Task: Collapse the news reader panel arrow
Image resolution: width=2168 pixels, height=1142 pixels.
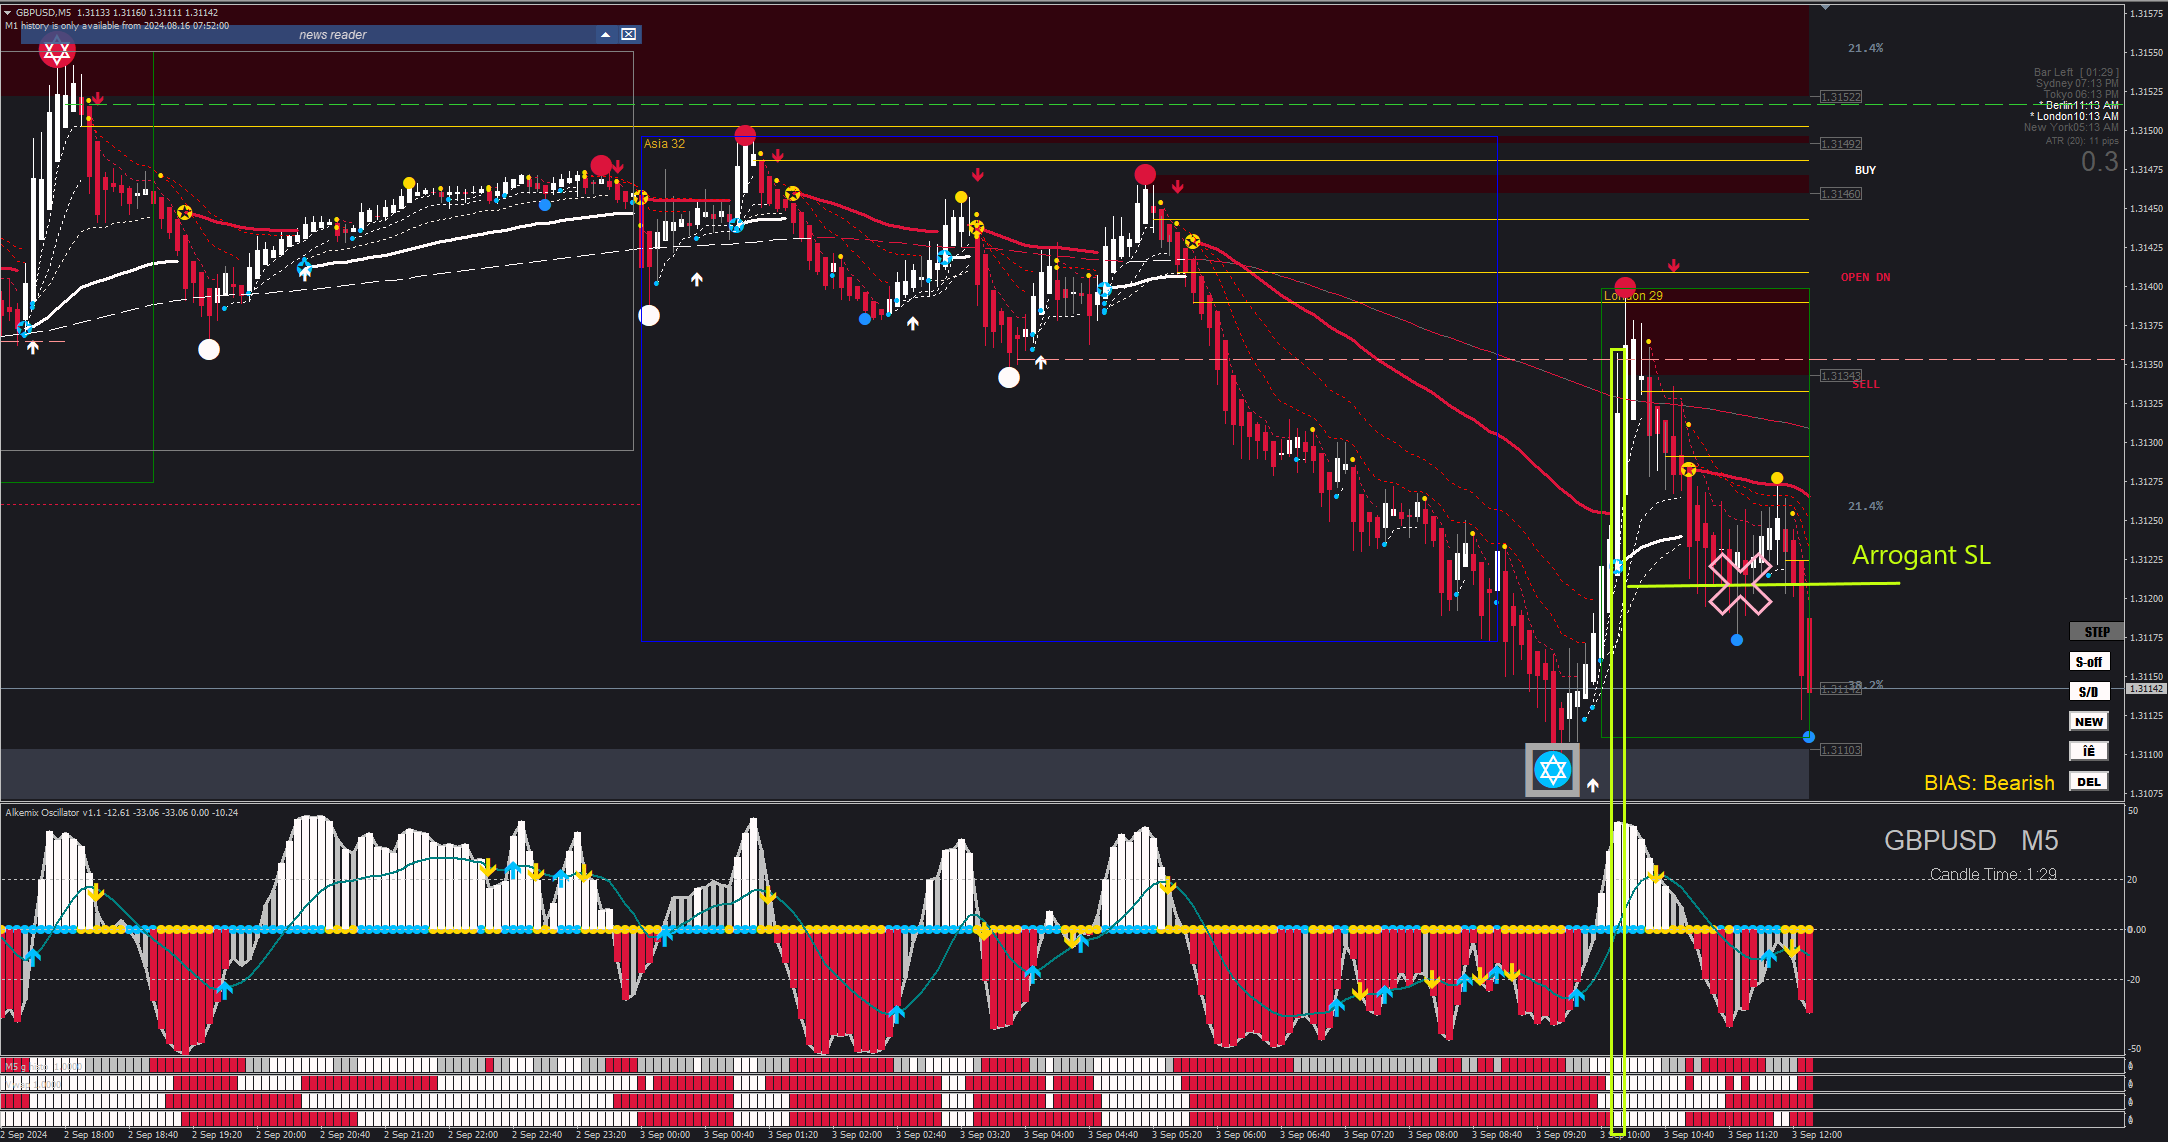Action: click(605, 35)
